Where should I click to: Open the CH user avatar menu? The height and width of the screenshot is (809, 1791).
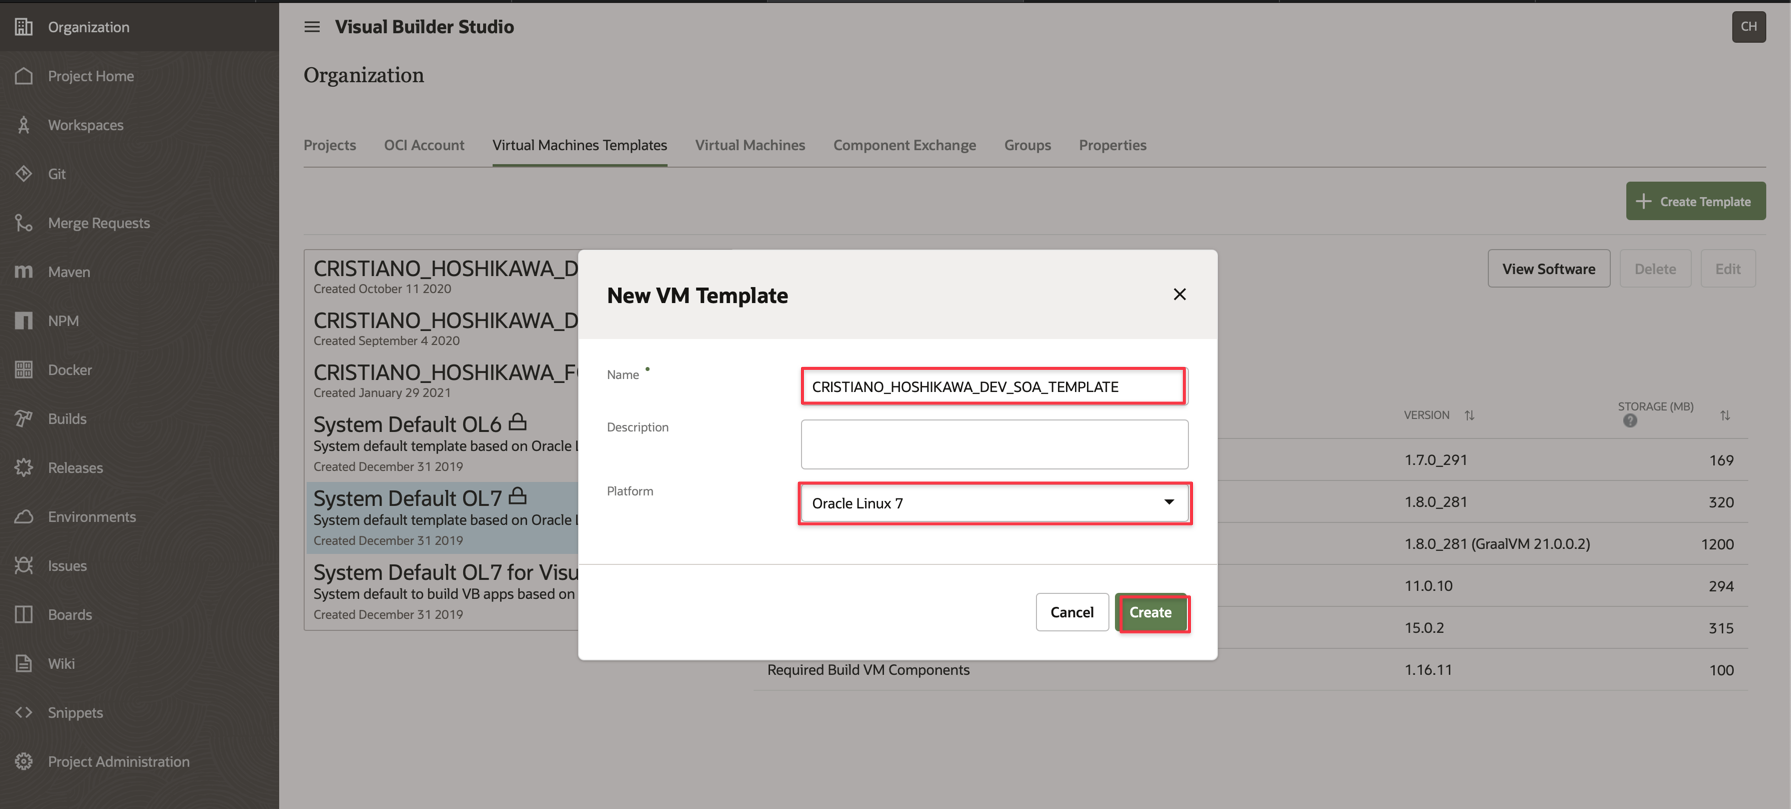coord(1748,27)
